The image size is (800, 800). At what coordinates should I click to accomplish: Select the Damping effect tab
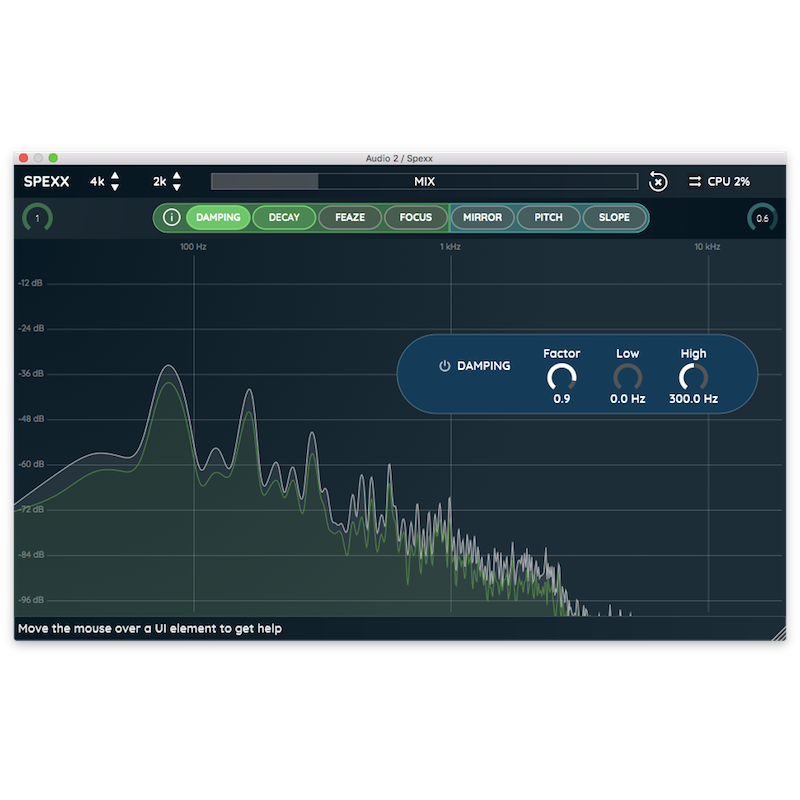click(218, 217)
